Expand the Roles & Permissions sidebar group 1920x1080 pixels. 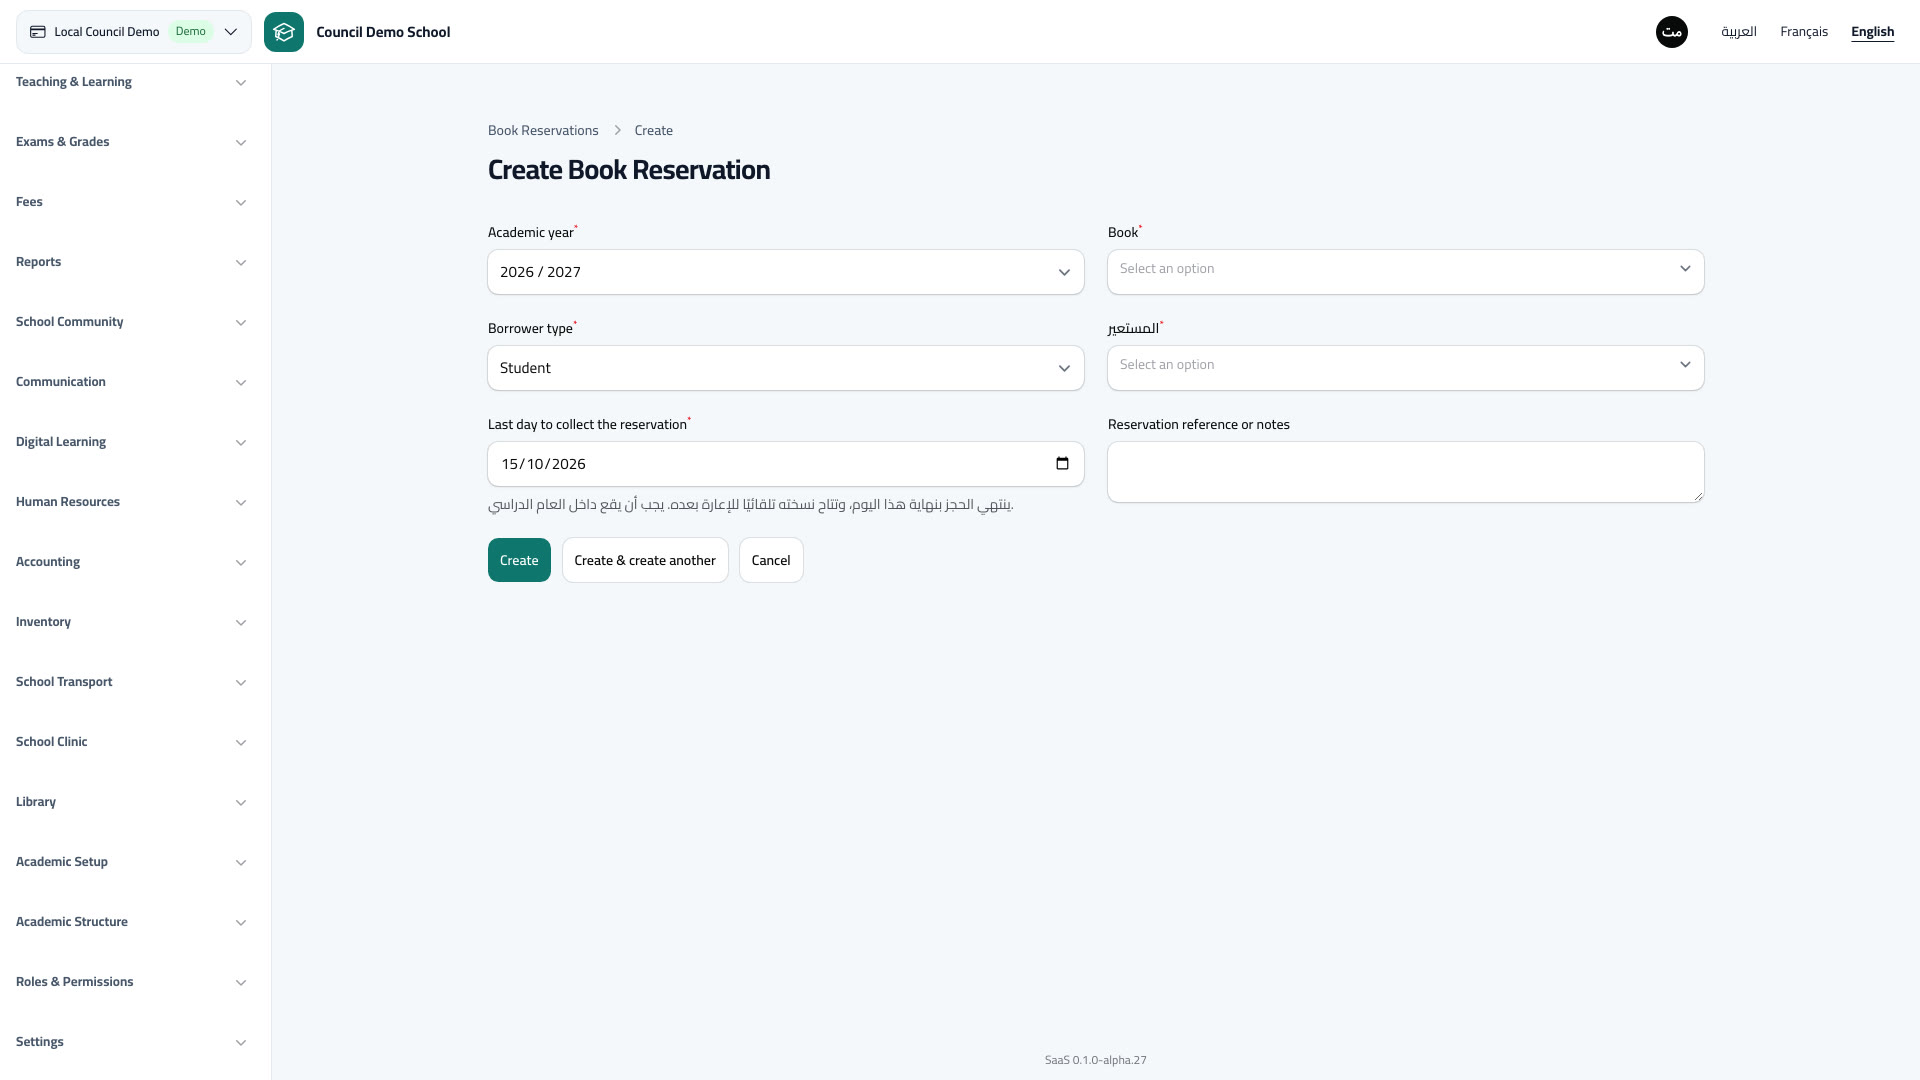131,982
